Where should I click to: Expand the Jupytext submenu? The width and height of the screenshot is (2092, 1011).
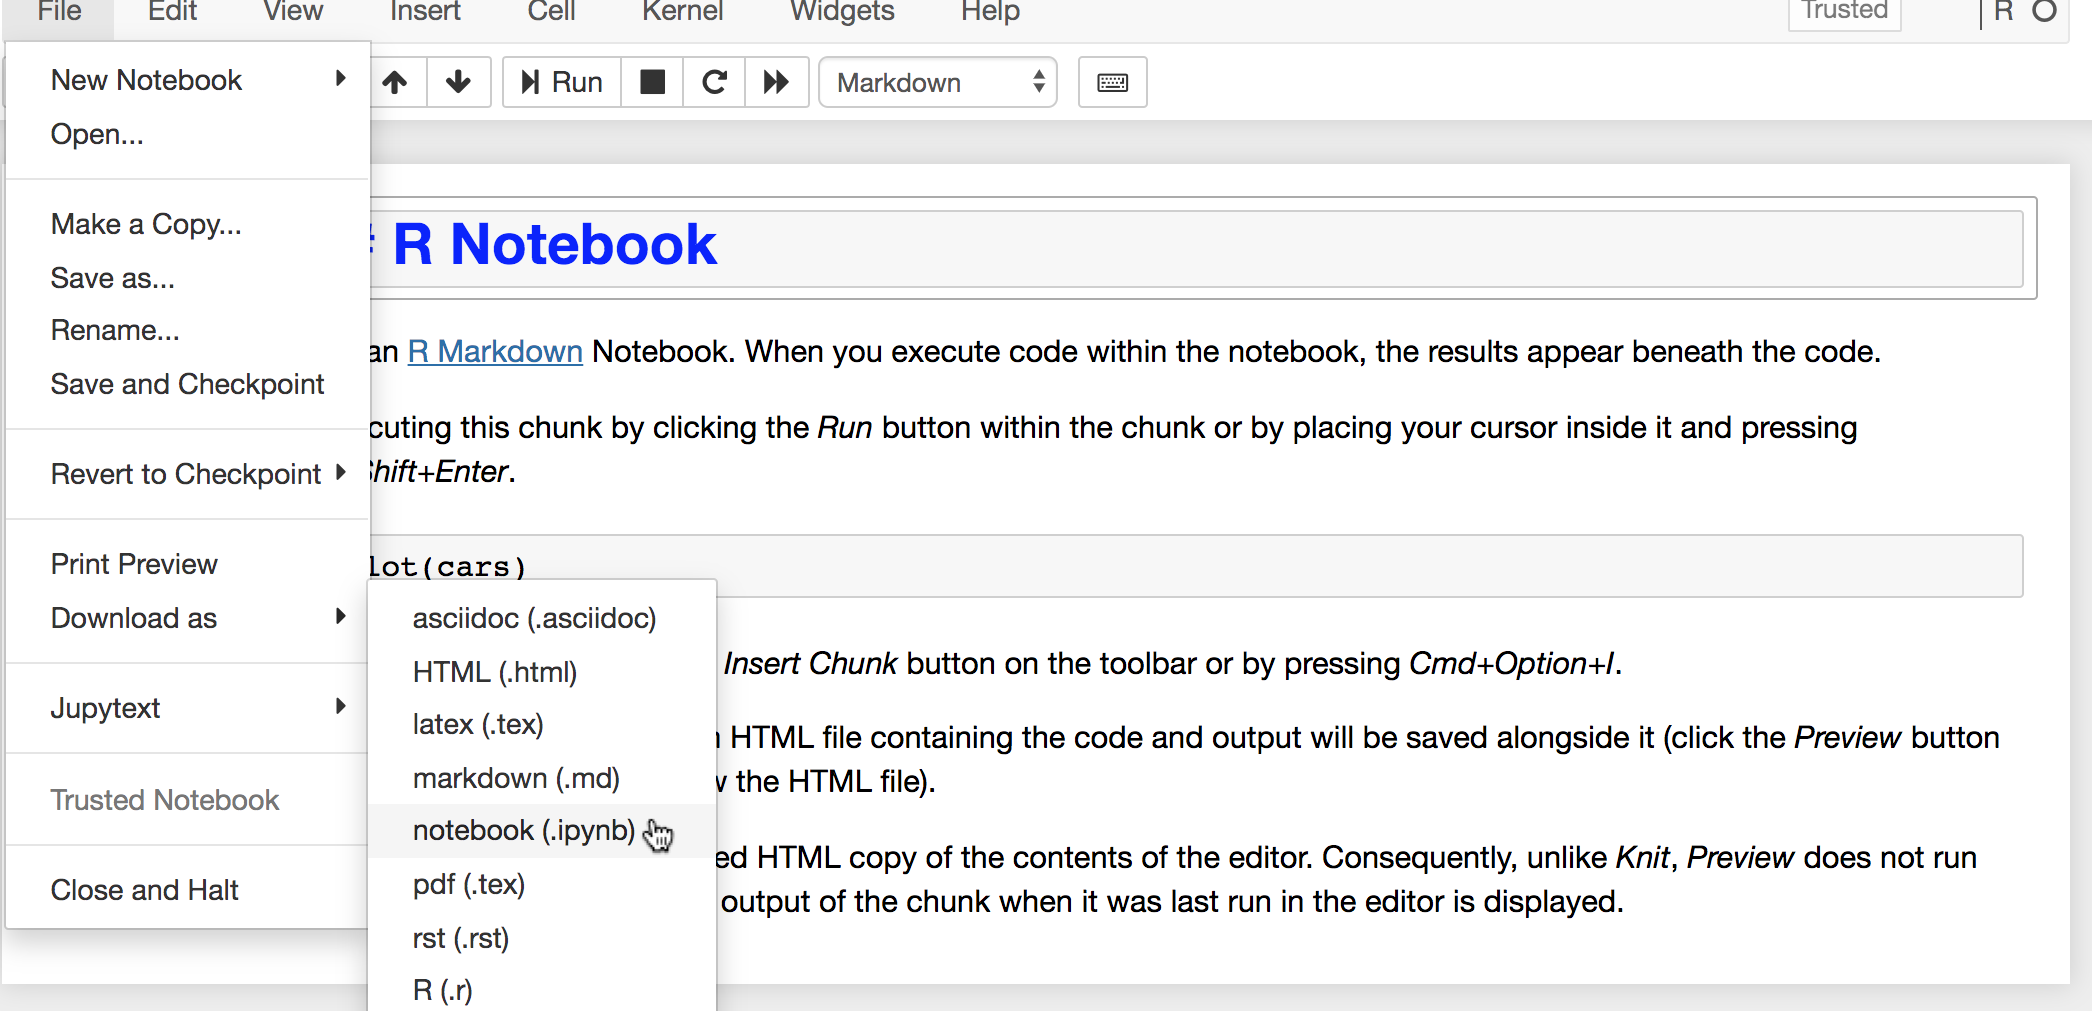point(197,708)
